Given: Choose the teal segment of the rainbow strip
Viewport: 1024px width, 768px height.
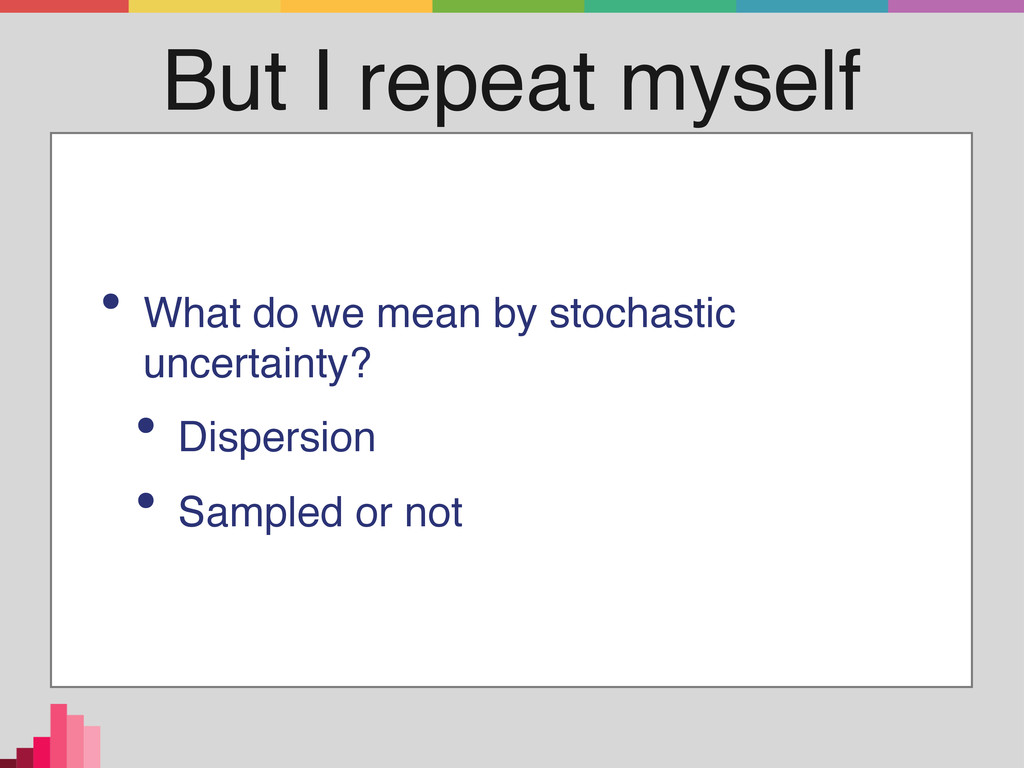Looking at the screenshot, I should (660, 6).
